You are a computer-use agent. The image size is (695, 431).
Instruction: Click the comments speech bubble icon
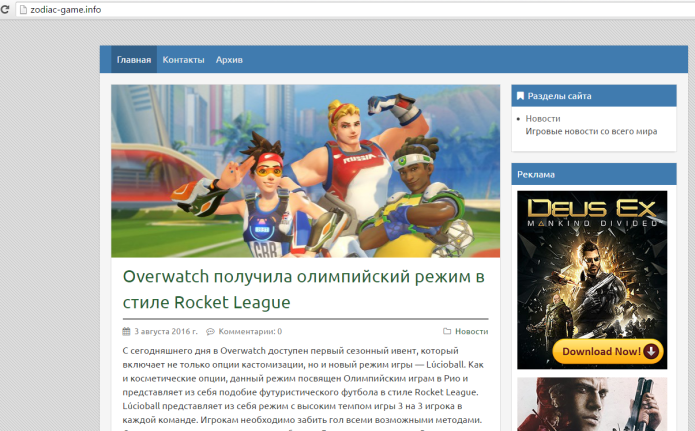[210, 331]
